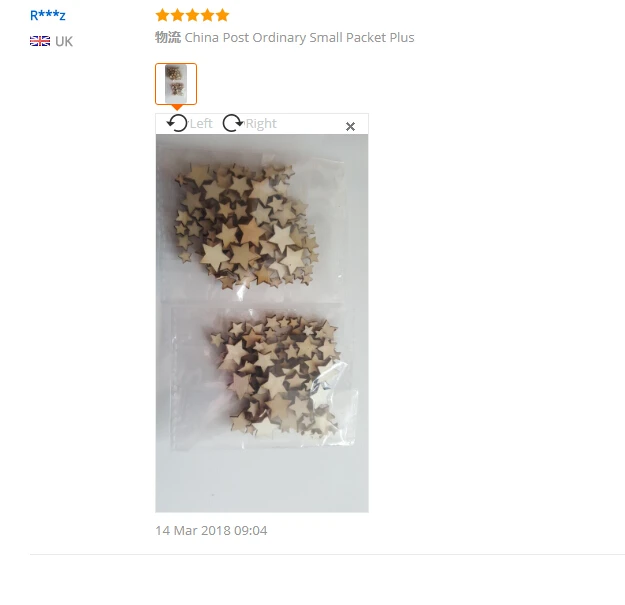
Task: Select the second rating star
Action: (x=178, y=16)
